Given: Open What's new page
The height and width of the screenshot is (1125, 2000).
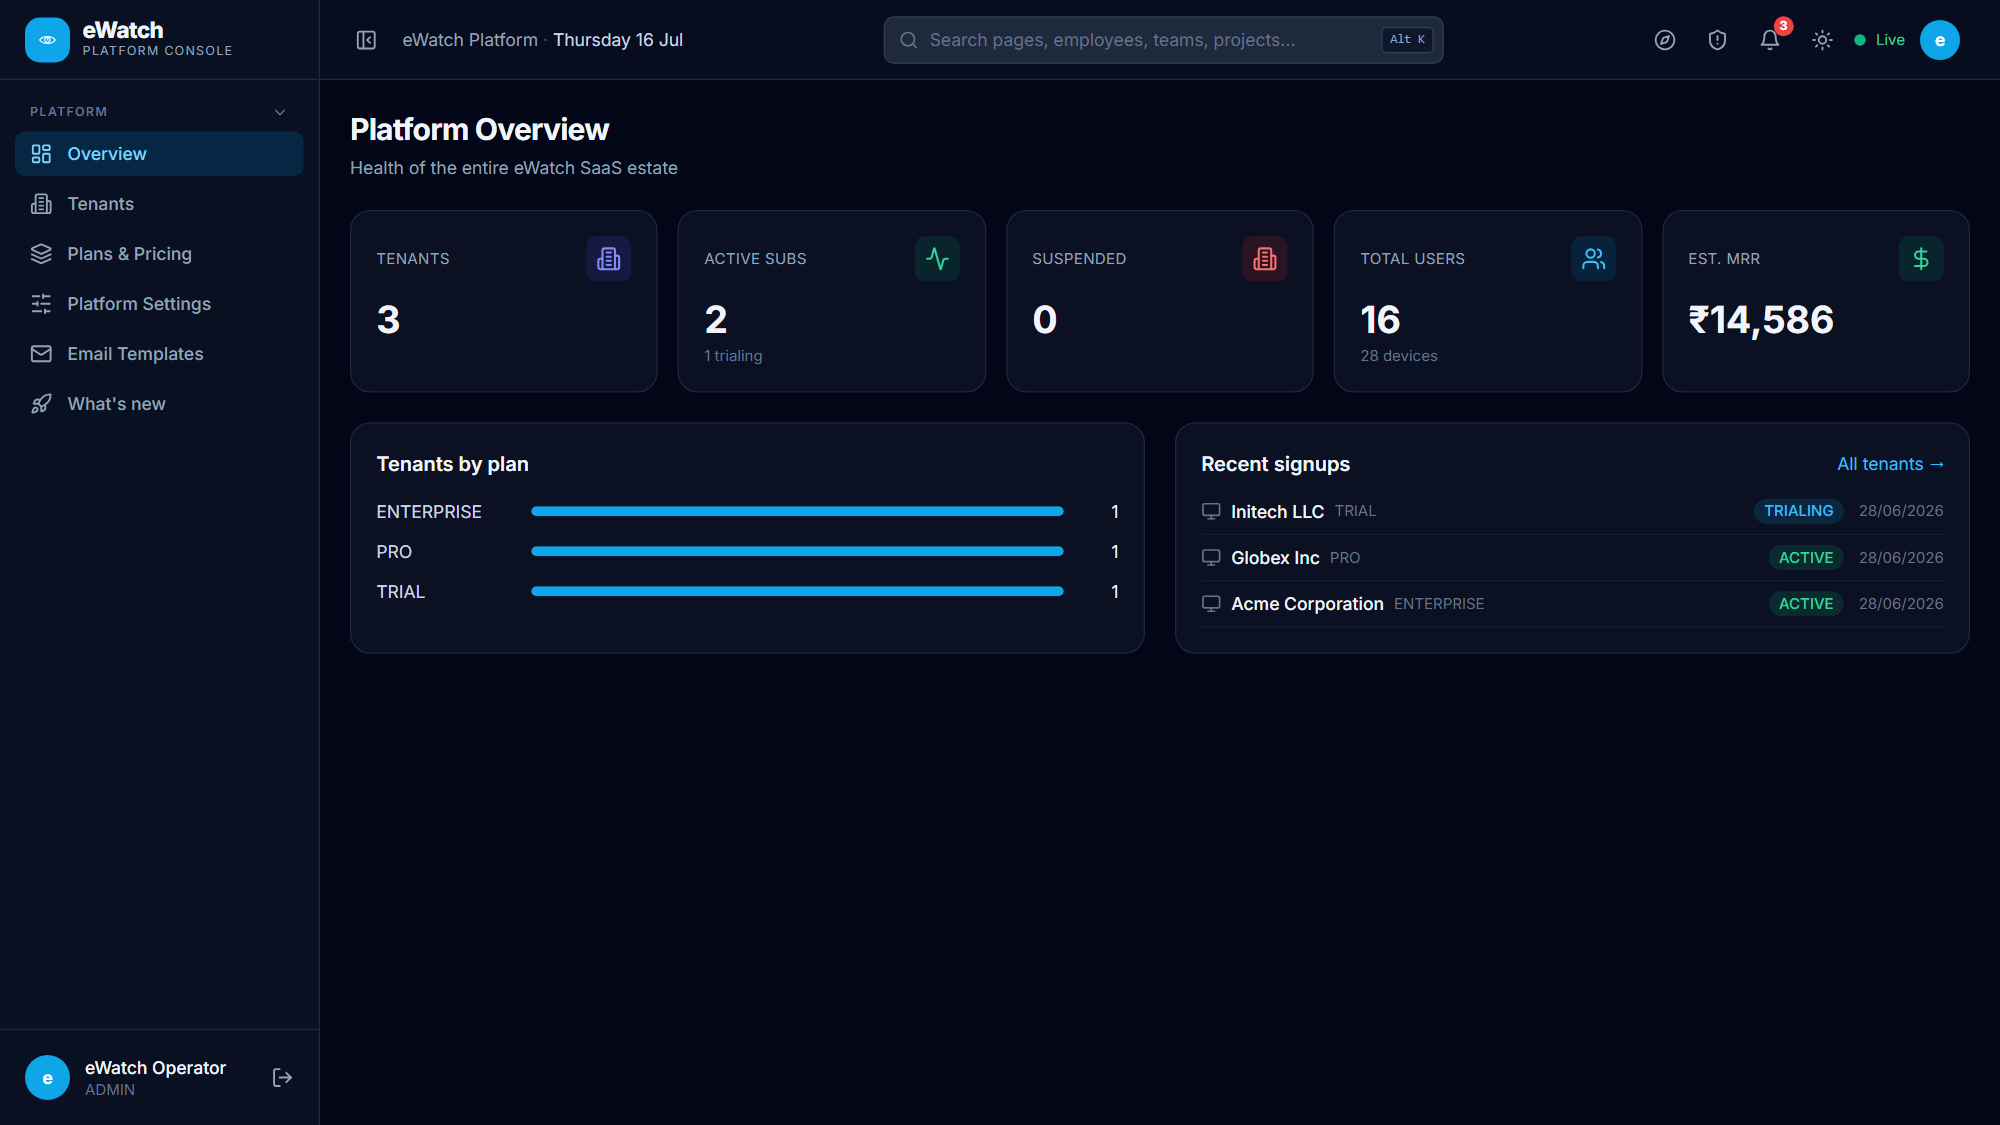Looking at the screenshot, I should pos(159,404).
